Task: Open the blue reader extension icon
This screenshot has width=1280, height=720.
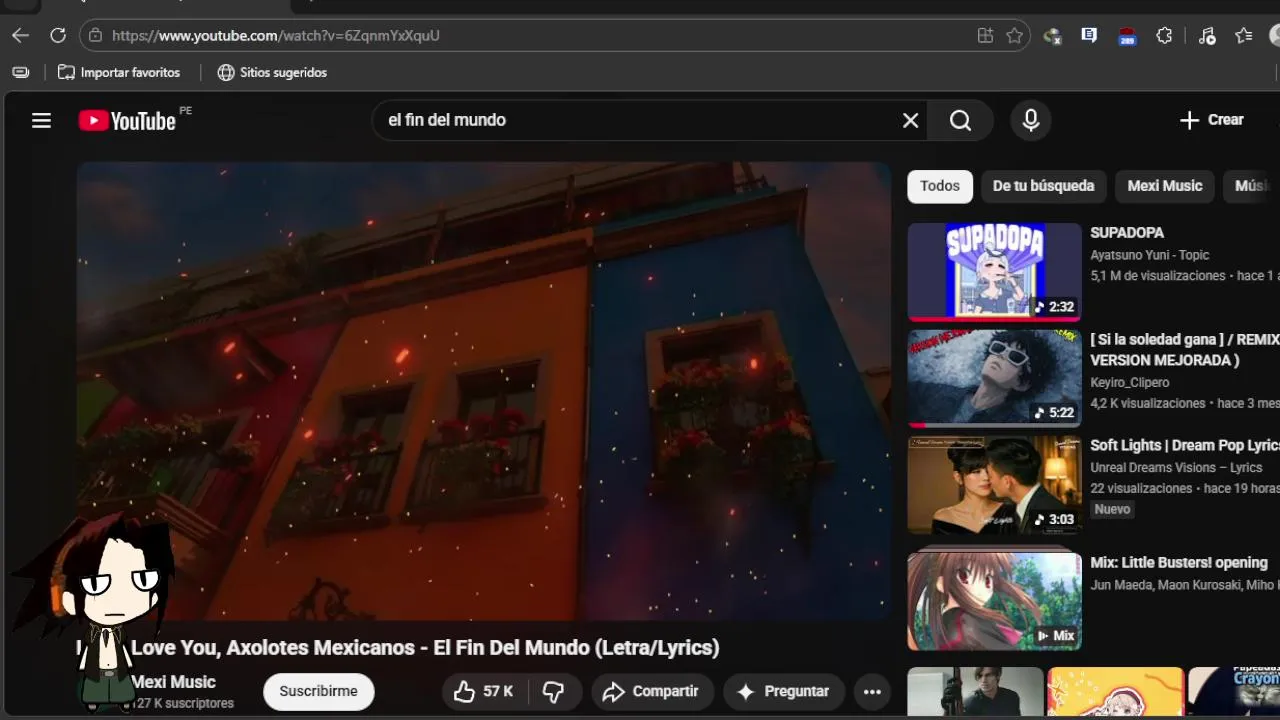Action: pyautogui.click(x=1089, y=35)
